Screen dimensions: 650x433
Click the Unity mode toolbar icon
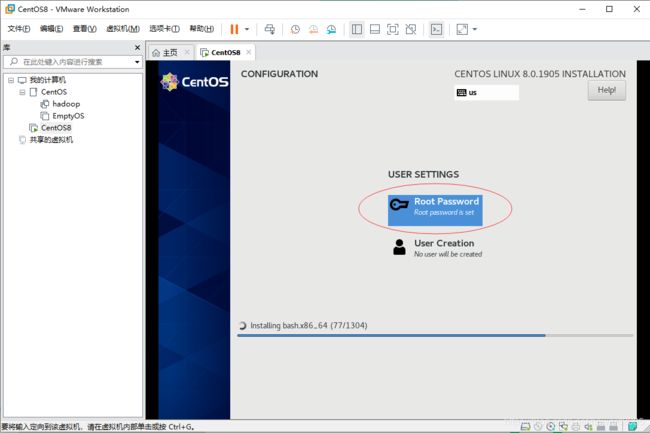(x=411, y=29)
